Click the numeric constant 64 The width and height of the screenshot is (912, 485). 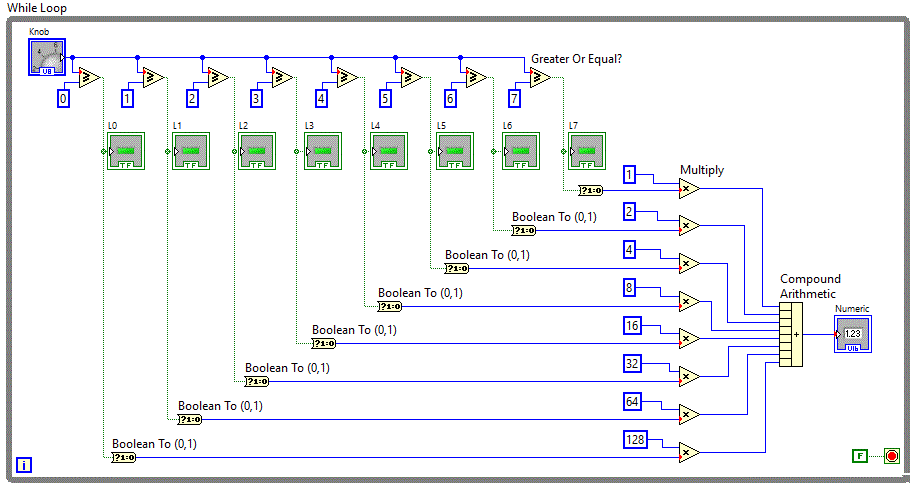coord(633,402)
